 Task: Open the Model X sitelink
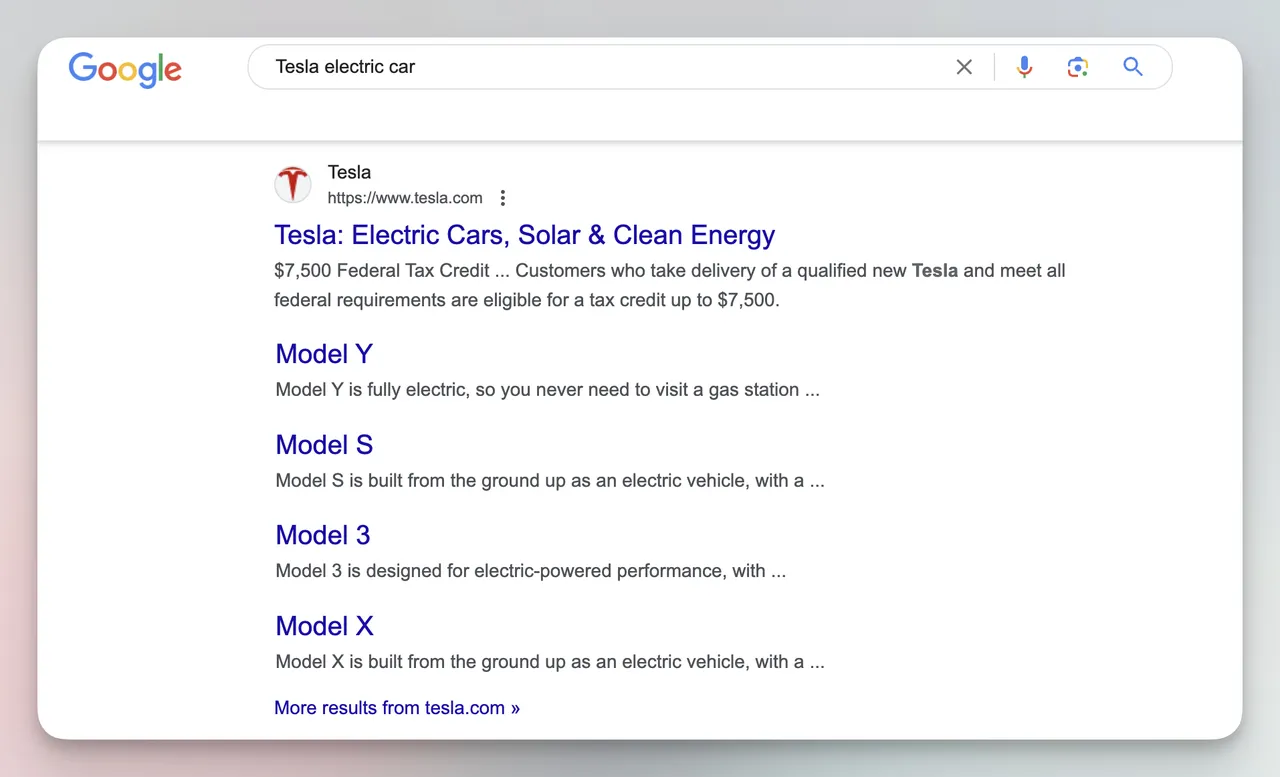pyautogui.click(x=324, y=626)
